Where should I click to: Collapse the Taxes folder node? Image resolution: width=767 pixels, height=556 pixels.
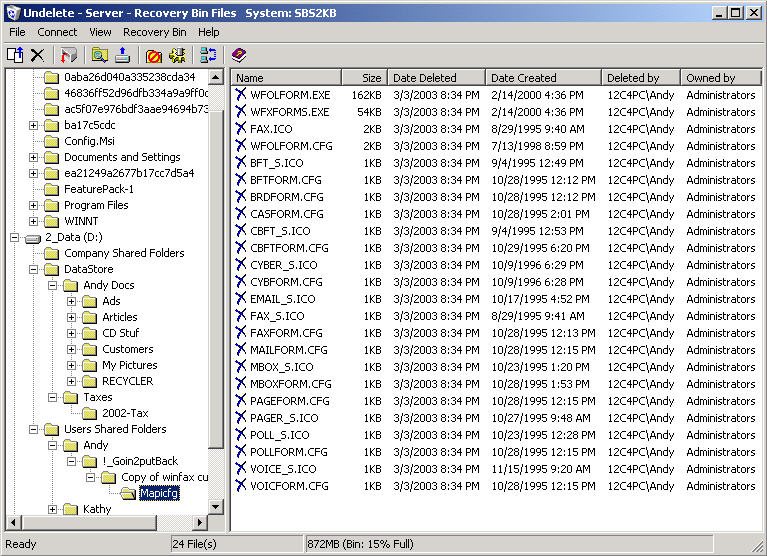coord(52,397)
